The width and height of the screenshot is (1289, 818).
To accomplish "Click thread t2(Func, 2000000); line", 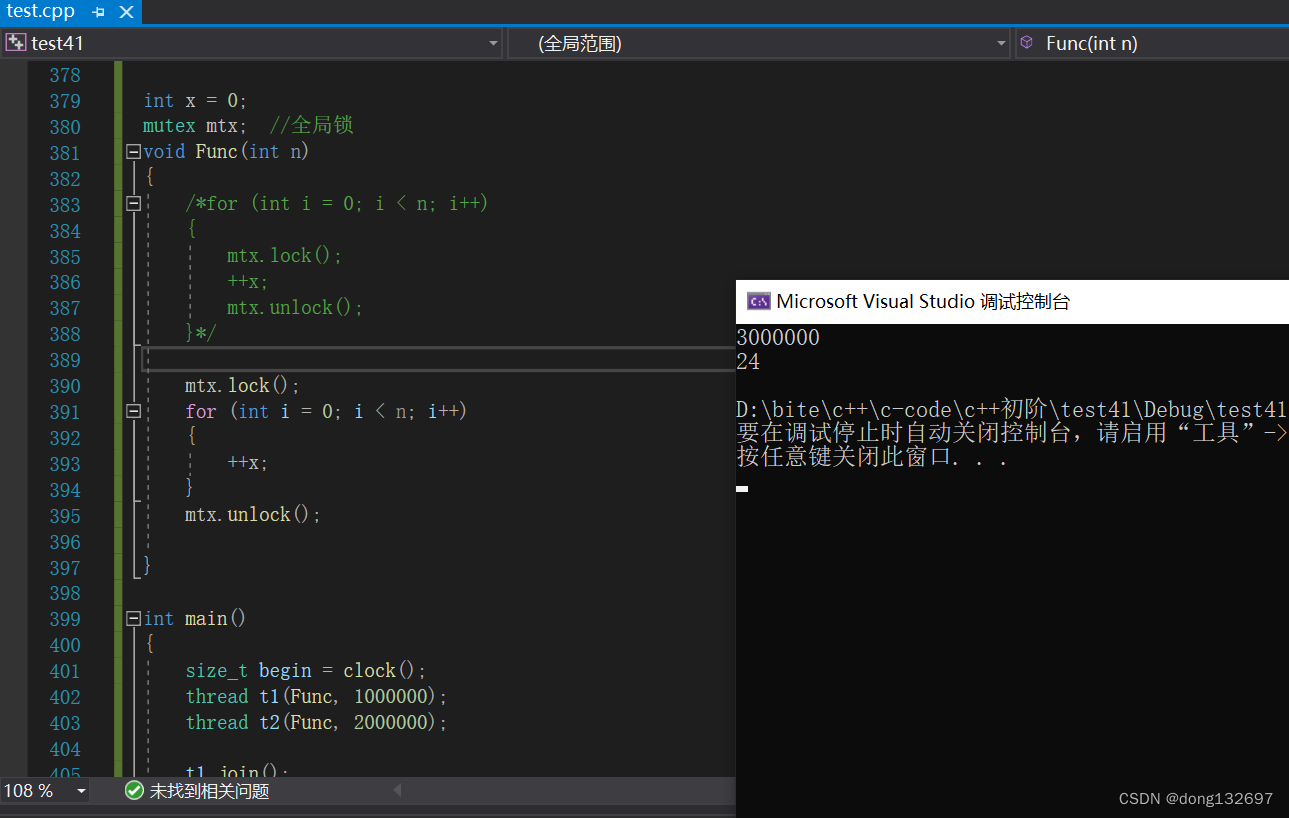I will click(317, 723).
